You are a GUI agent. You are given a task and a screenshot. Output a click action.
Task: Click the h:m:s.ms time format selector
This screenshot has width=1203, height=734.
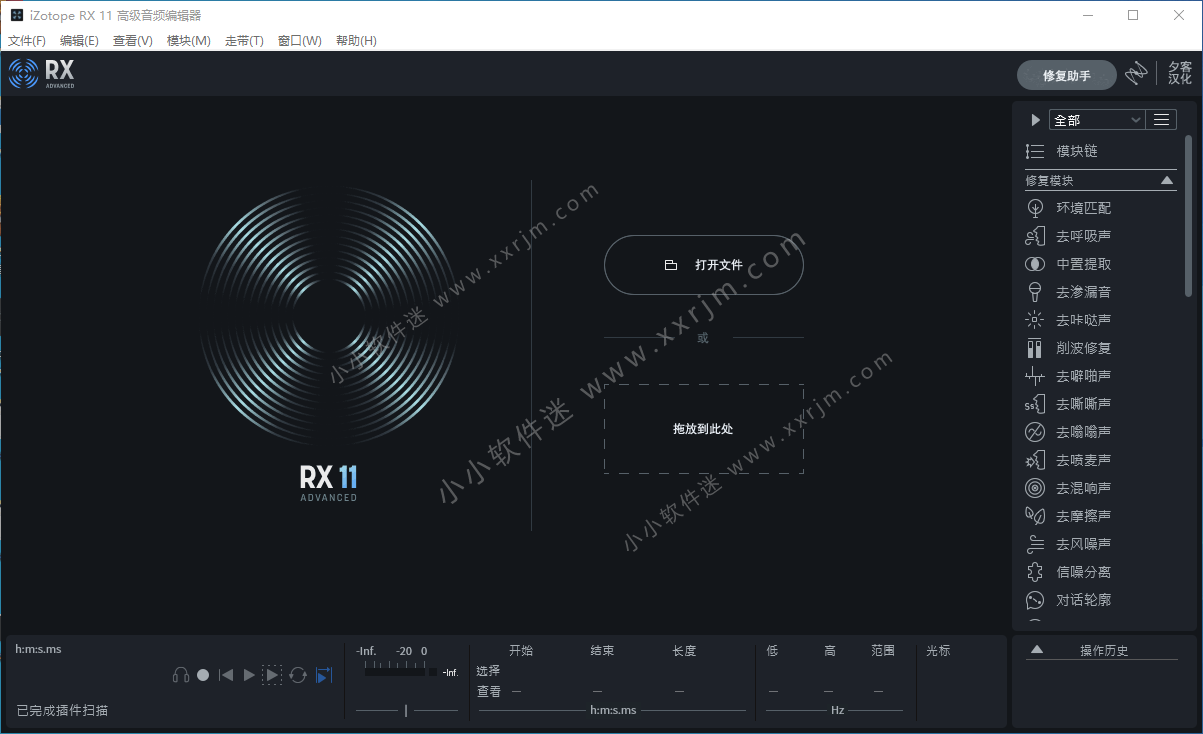pyautogui.click(x=613, y=710)
